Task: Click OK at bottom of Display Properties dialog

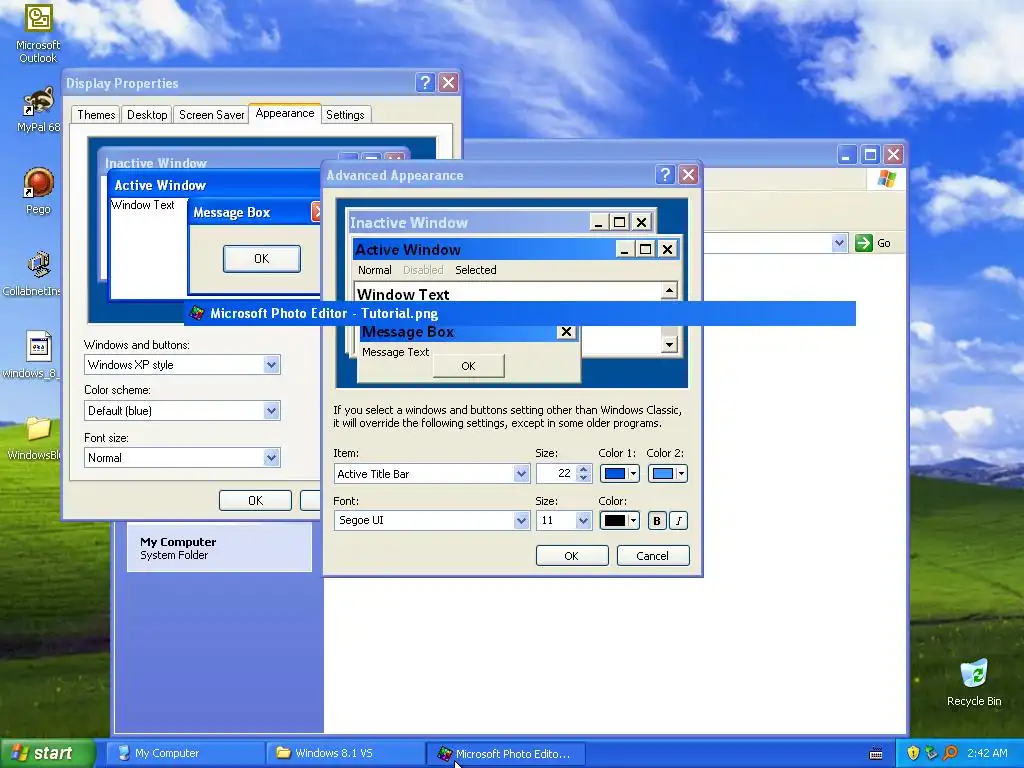Action: coord(255,501)
